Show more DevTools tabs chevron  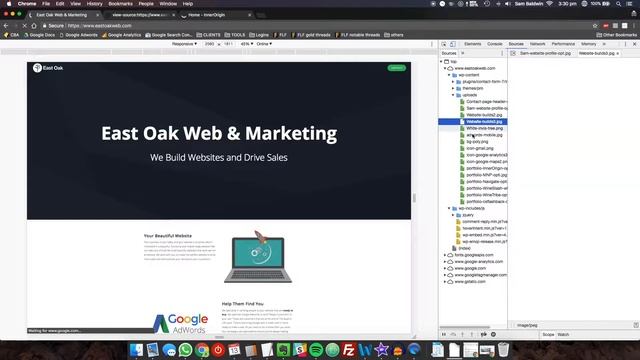[x=604, y=44]
